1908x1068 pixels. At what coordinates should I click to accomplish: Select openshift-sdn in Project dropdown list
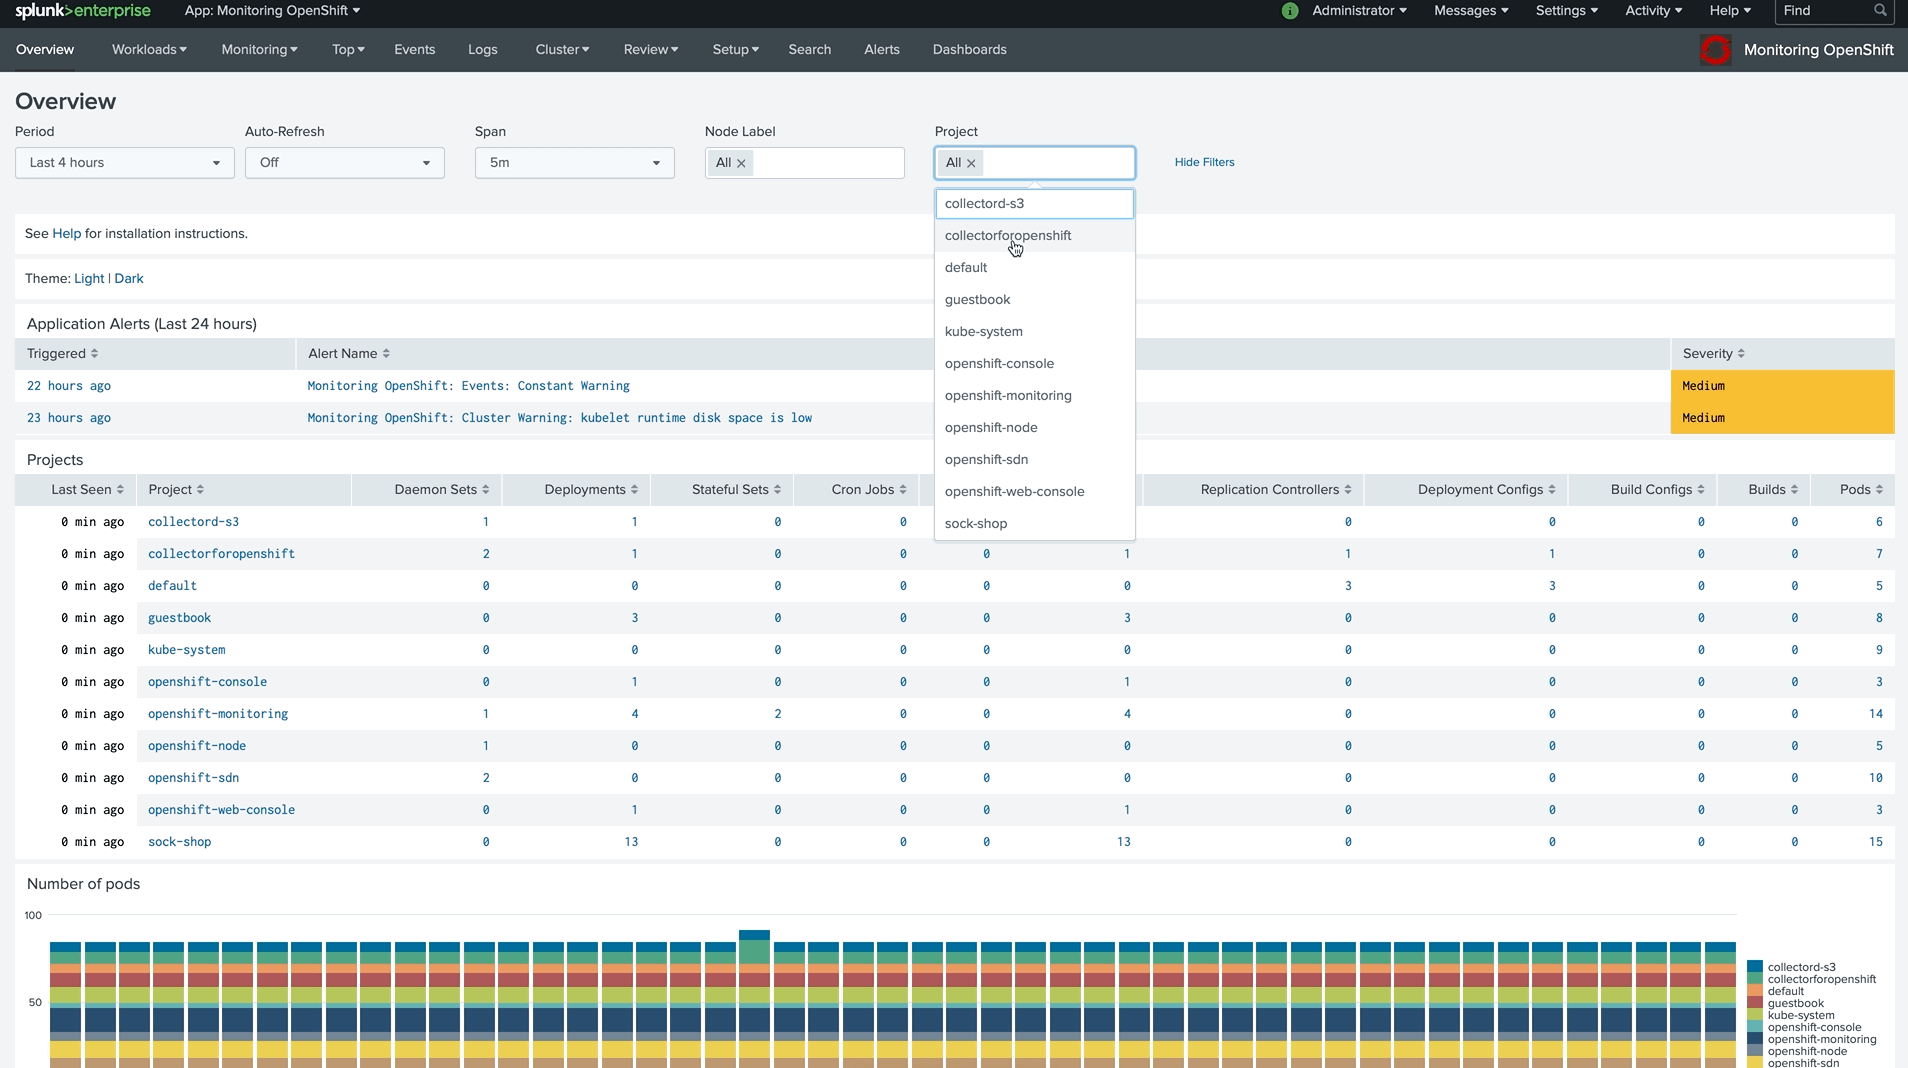1035,460
